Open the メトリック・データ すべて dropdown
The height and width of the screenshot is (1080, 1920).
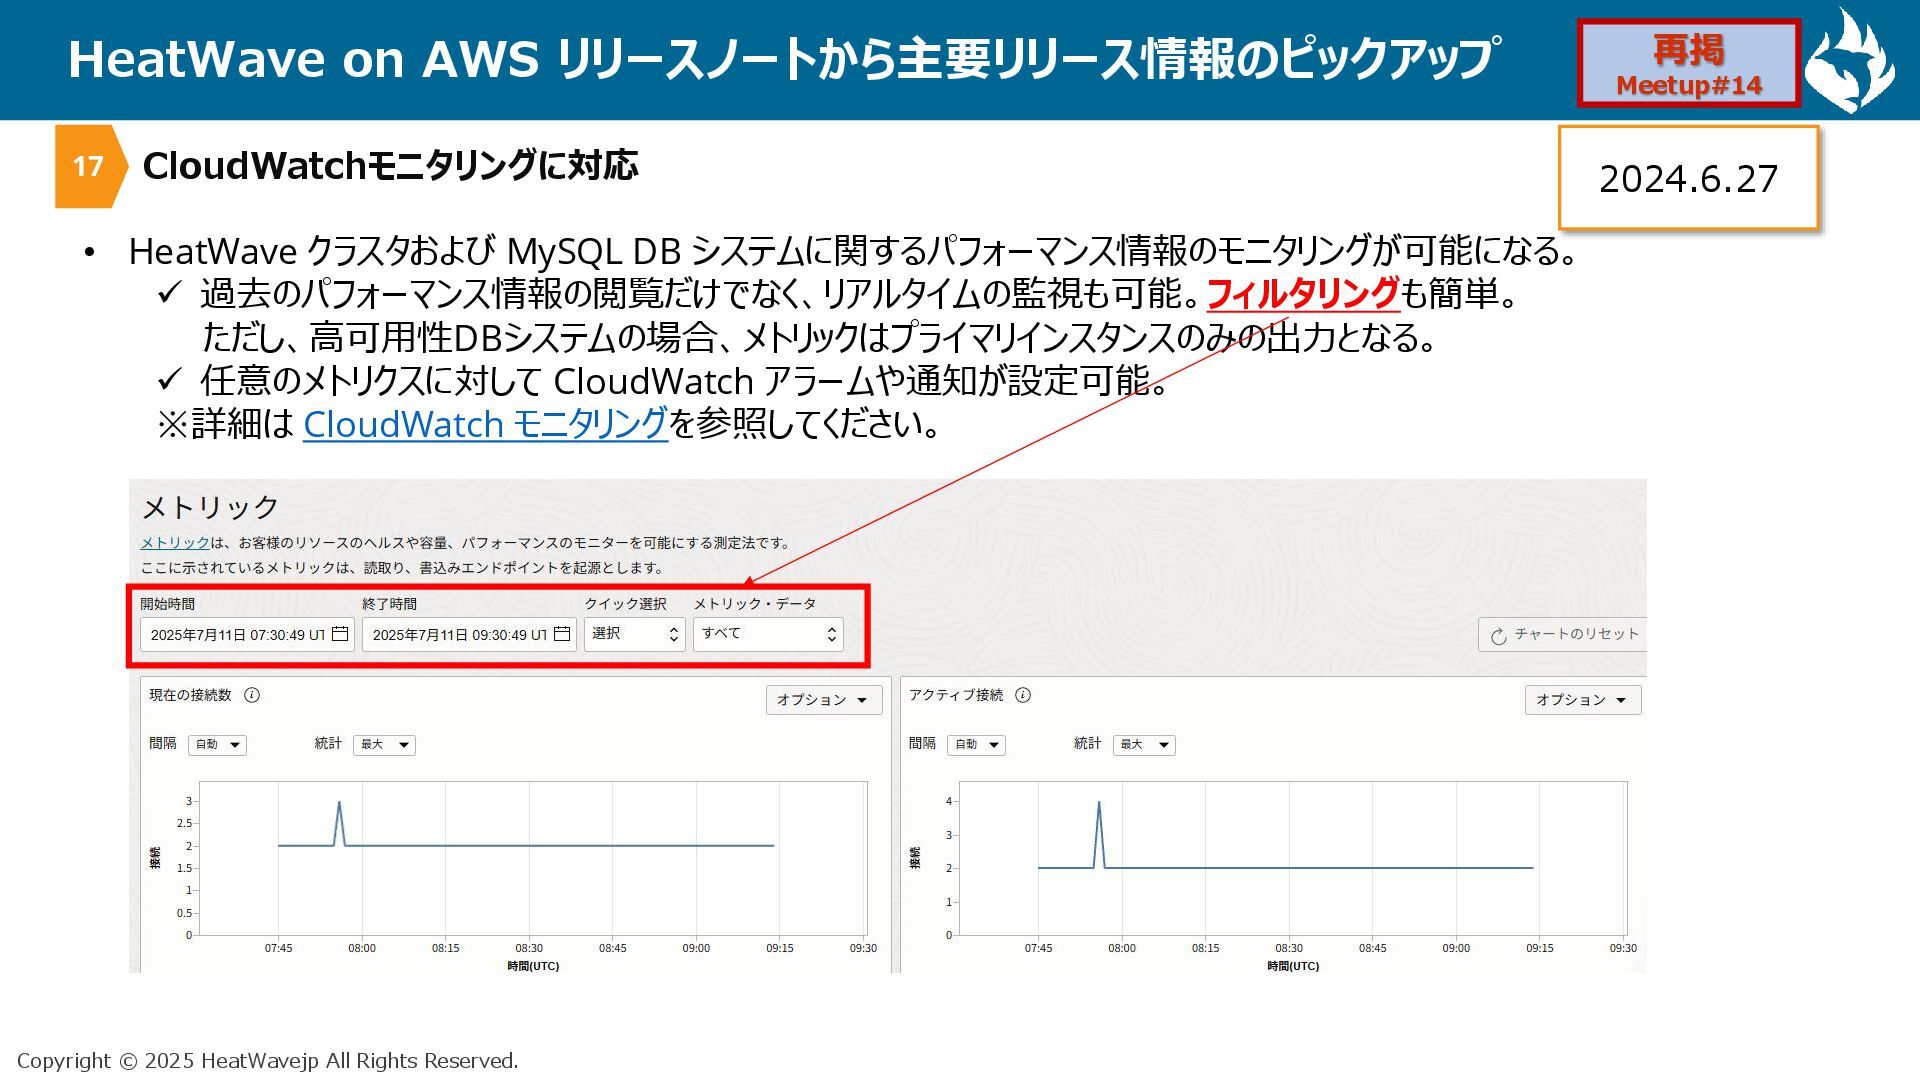click(x=768, y=634)
